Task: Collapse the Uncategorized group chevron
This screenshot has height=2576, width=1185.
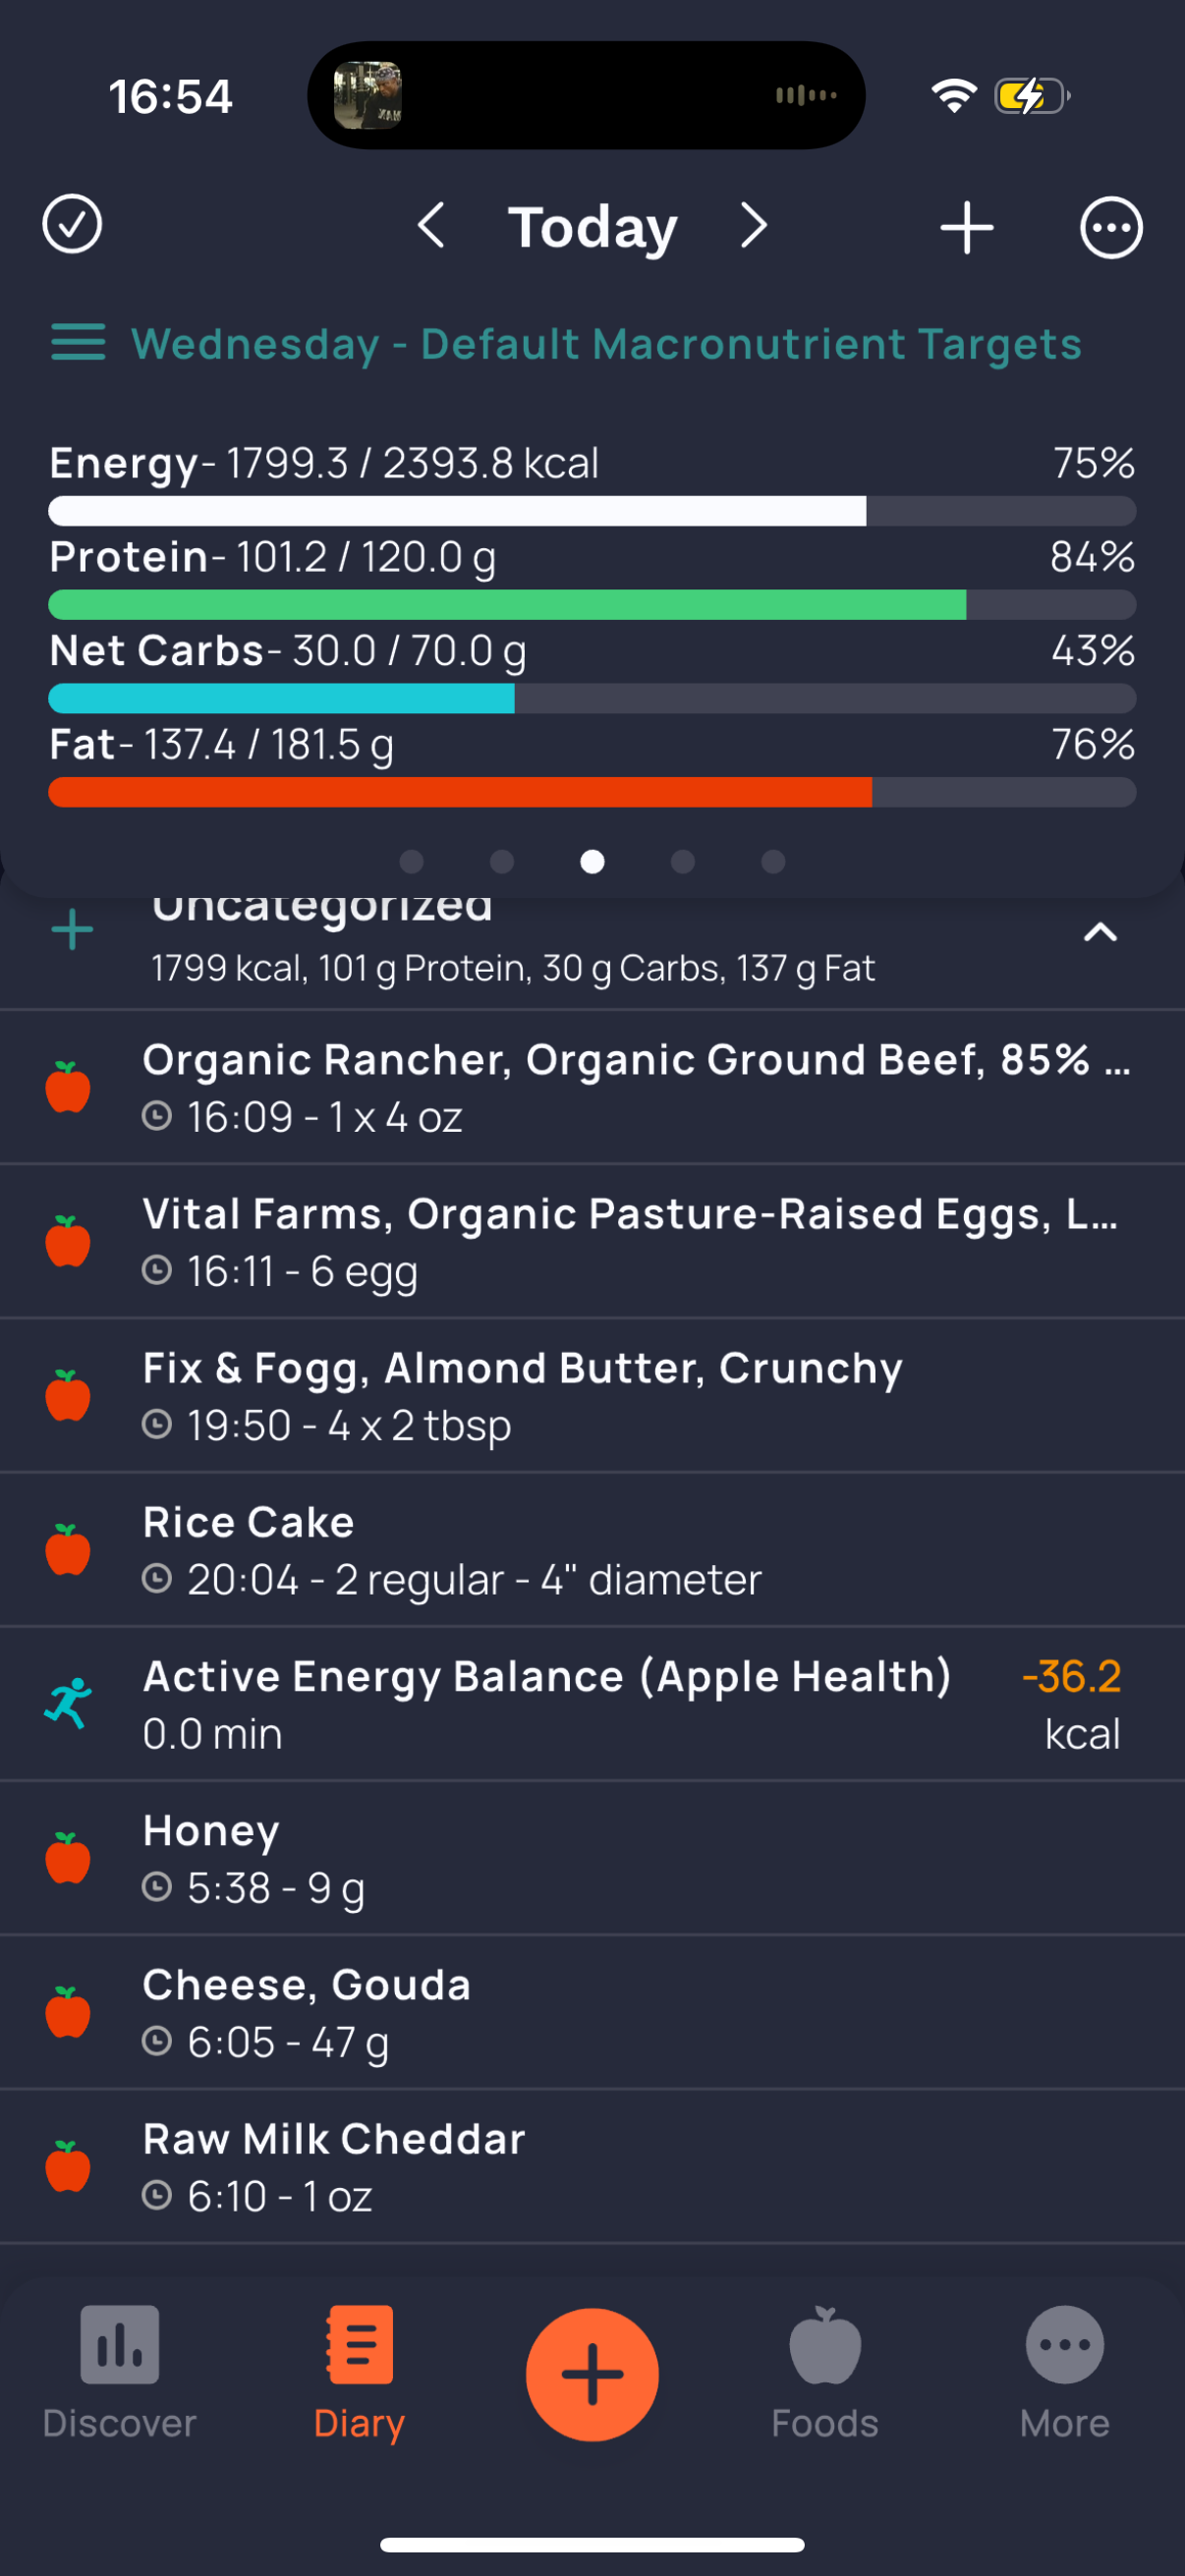Action: tap(1100, 932)
